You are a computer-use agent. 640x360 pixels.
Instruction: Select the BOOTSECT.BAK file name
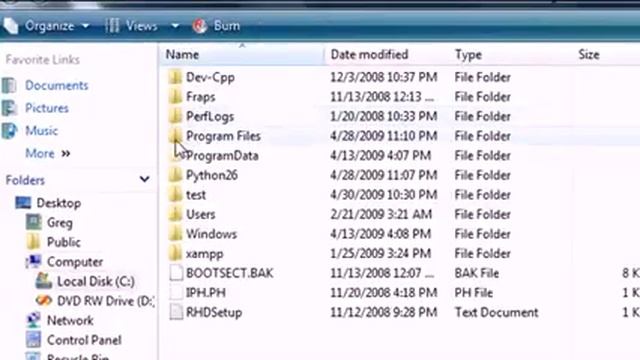tap(229, 273)
